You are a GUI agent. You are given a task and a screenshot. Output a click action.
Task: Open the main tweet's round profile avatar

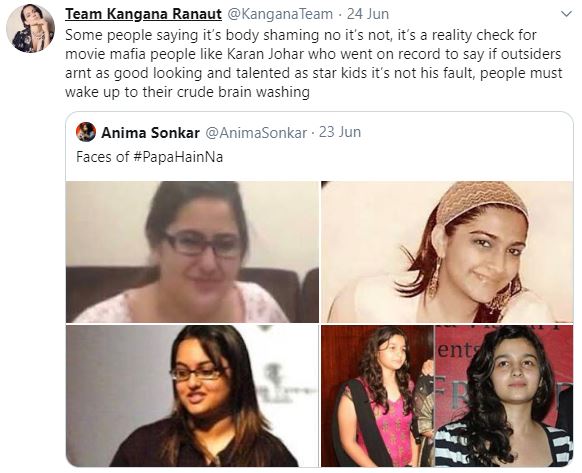tap(30, 29)
